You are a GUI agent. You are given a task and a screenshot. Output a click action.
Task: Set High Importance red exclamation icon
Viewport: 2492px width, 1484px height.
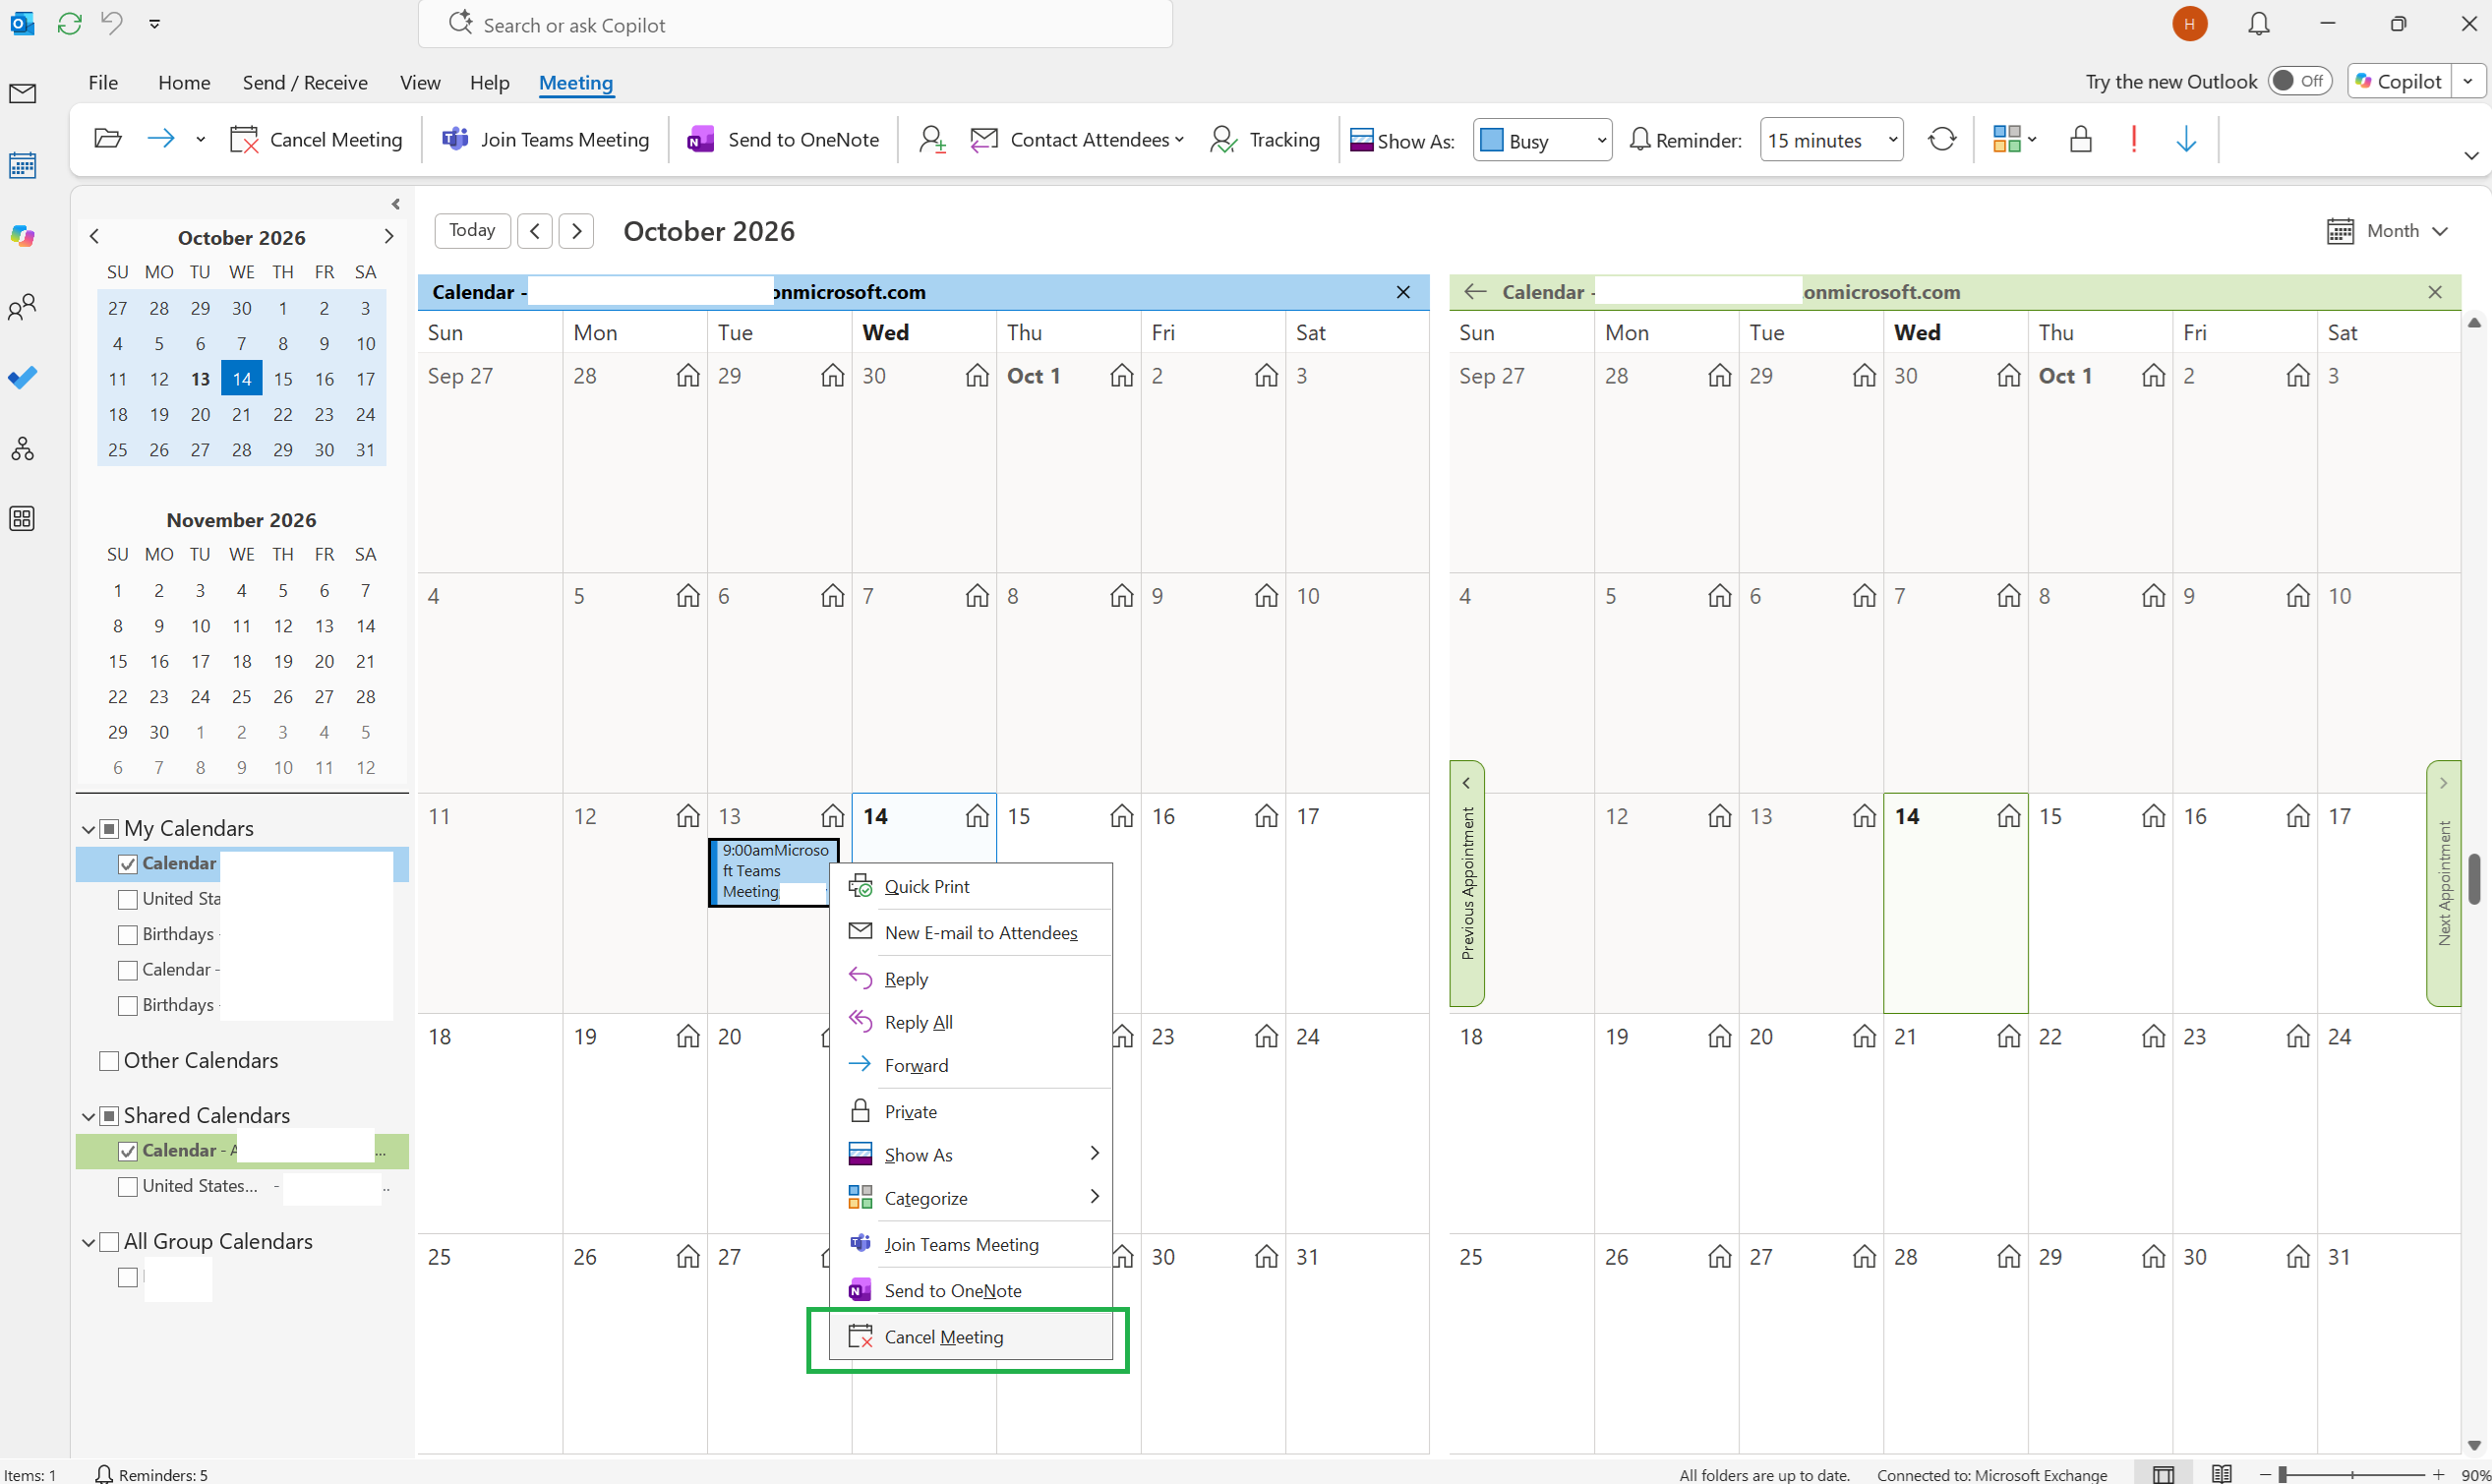point(2134,139)
